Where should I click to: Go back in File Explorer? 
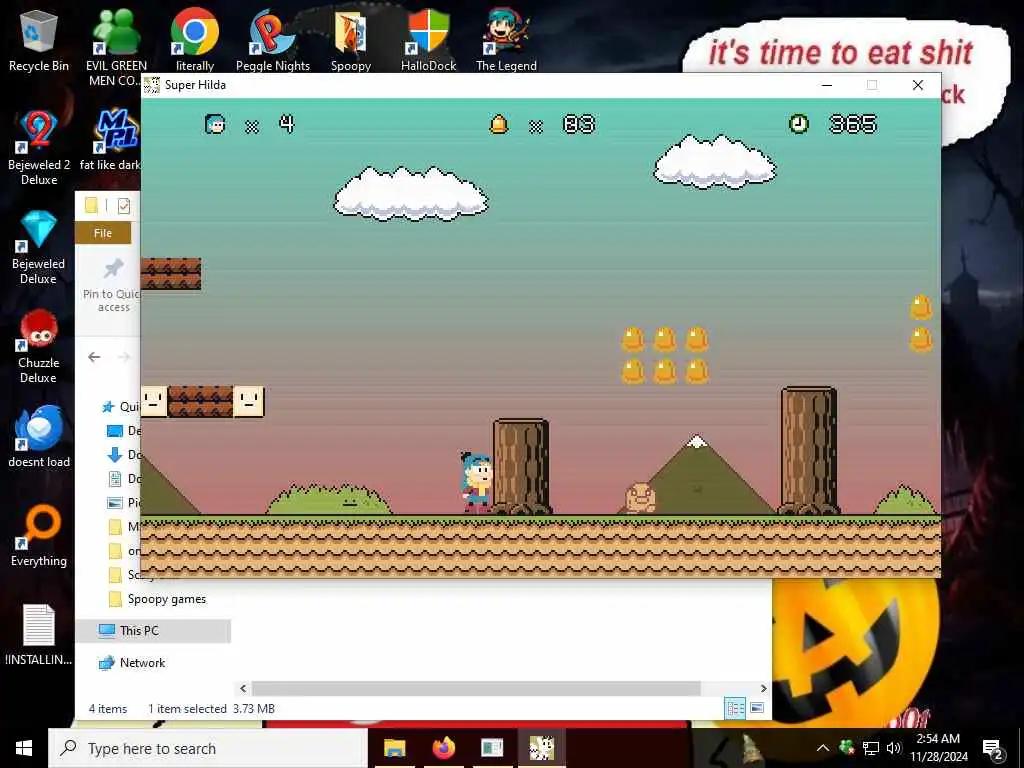click(x=94, y=357)
